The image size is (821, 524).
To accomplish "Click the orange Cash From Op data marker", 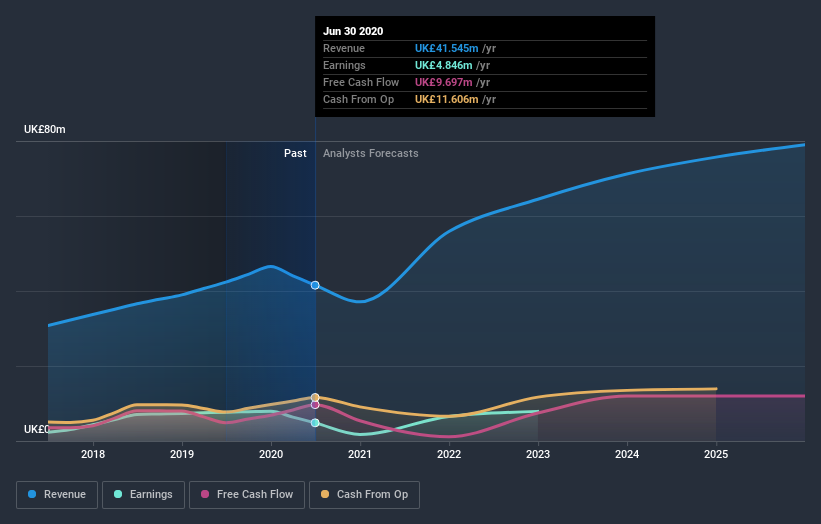I will [315, 397].
